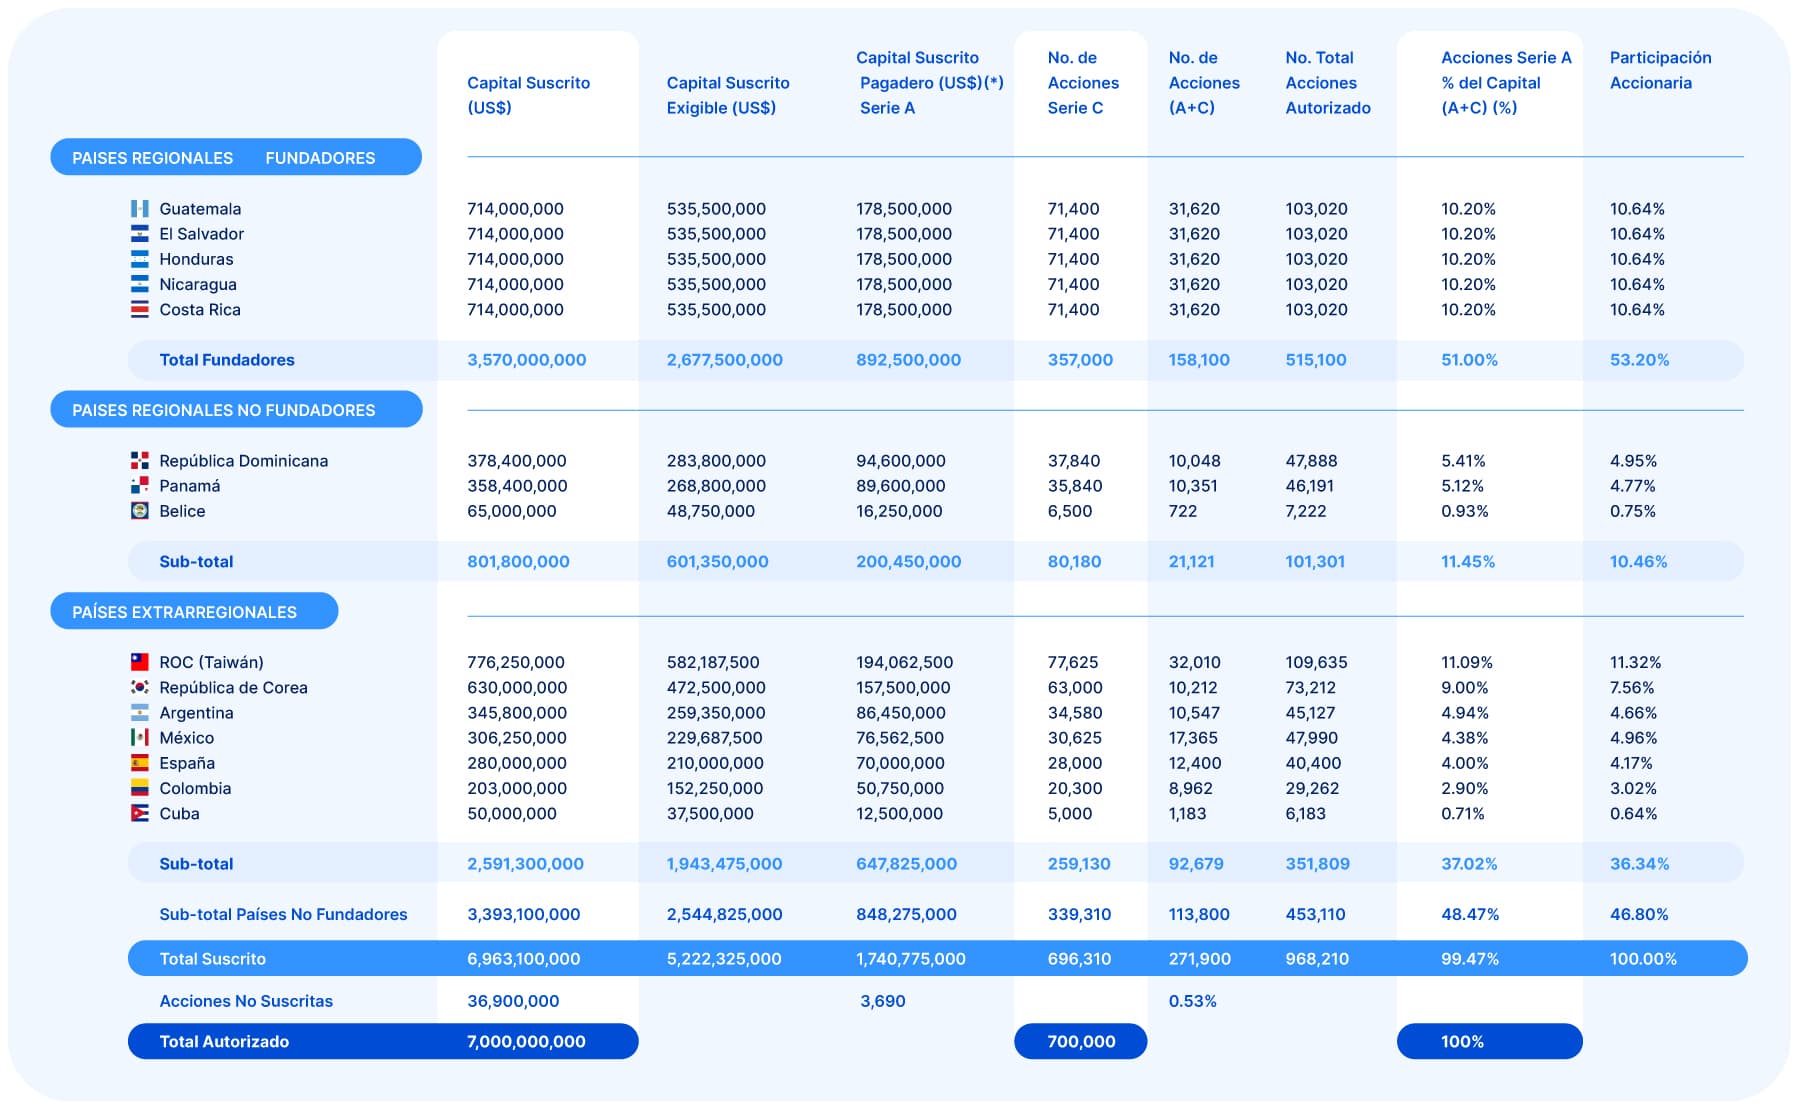This screenshot has width=1799, height=1108.
Task: Click the Panamá flag icon
Action: coord(139,486)
